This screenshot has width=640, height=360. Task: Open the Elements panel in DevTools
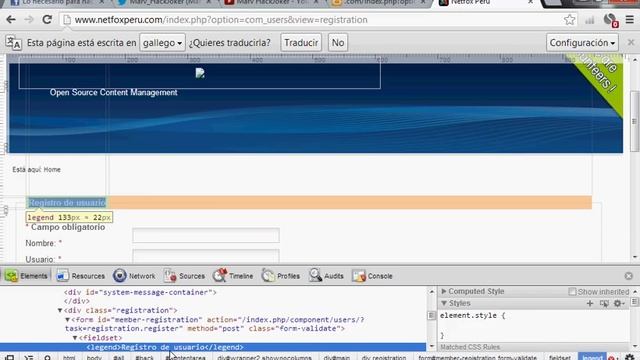click(x=27, y=276)
